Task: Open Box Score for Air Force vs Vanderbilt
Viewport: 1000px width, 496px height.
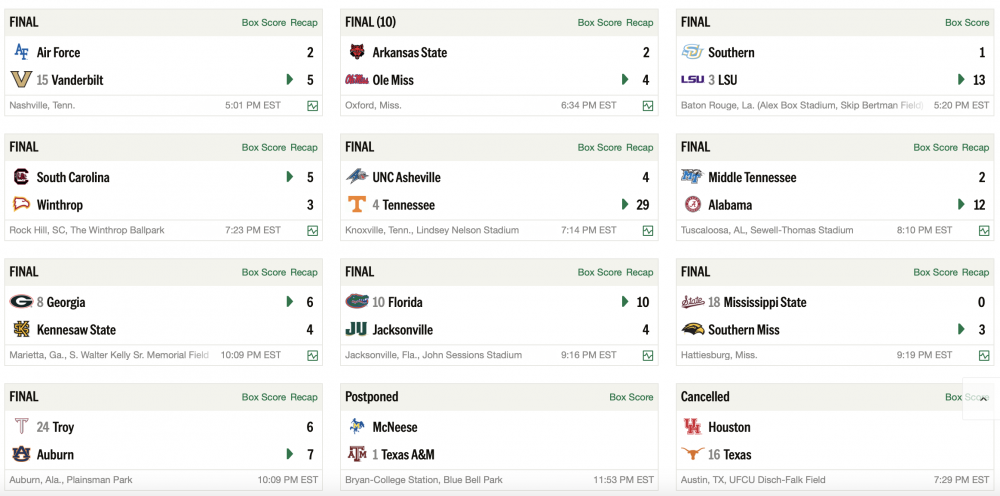Action: 264,23
